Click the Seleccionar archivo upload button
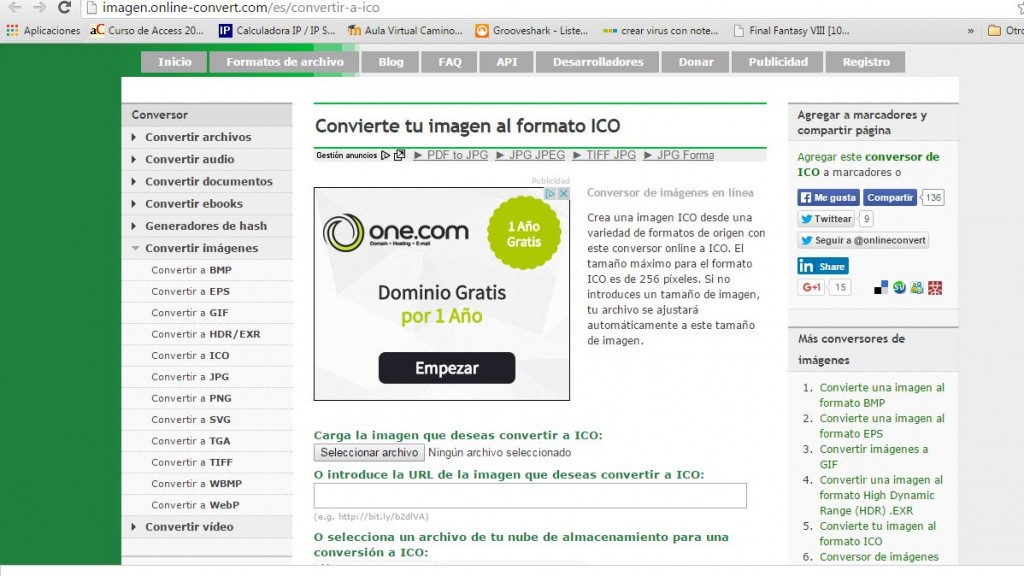The image size is (1024, 576). point(368,452)
